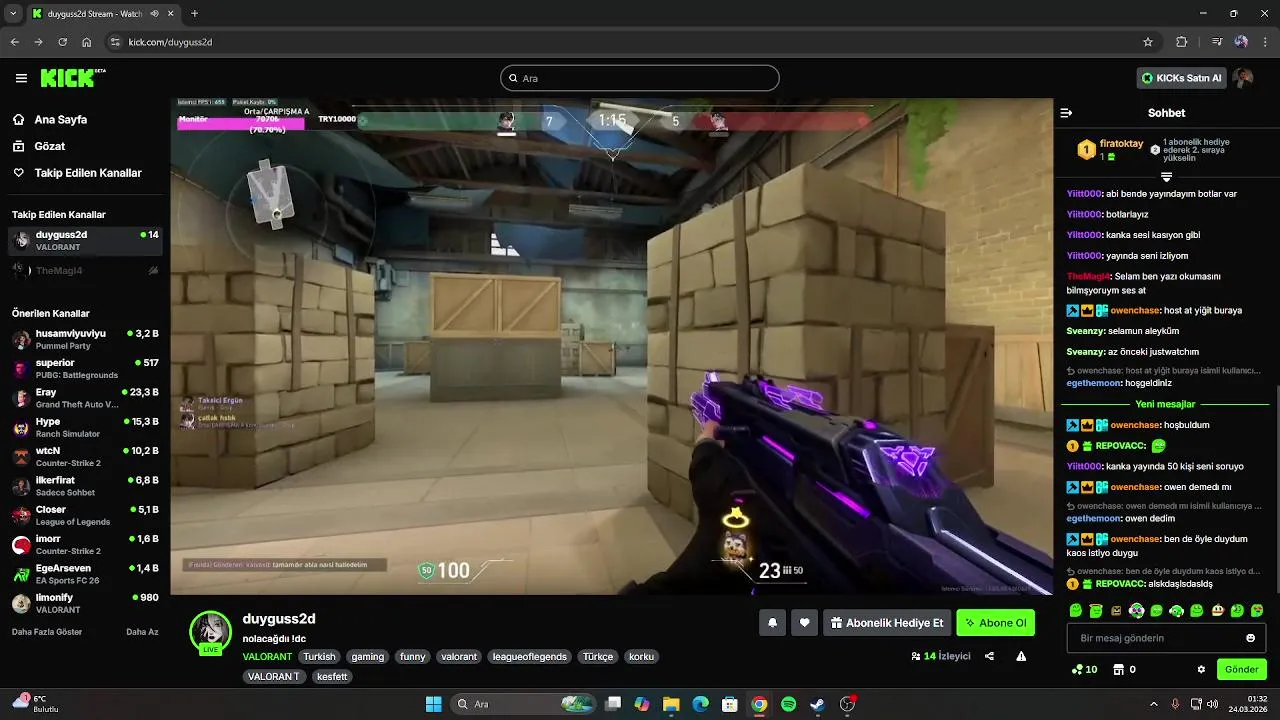
Task: Open the duyguss2d followed channel in sidebar
Action: click(85, 240)
